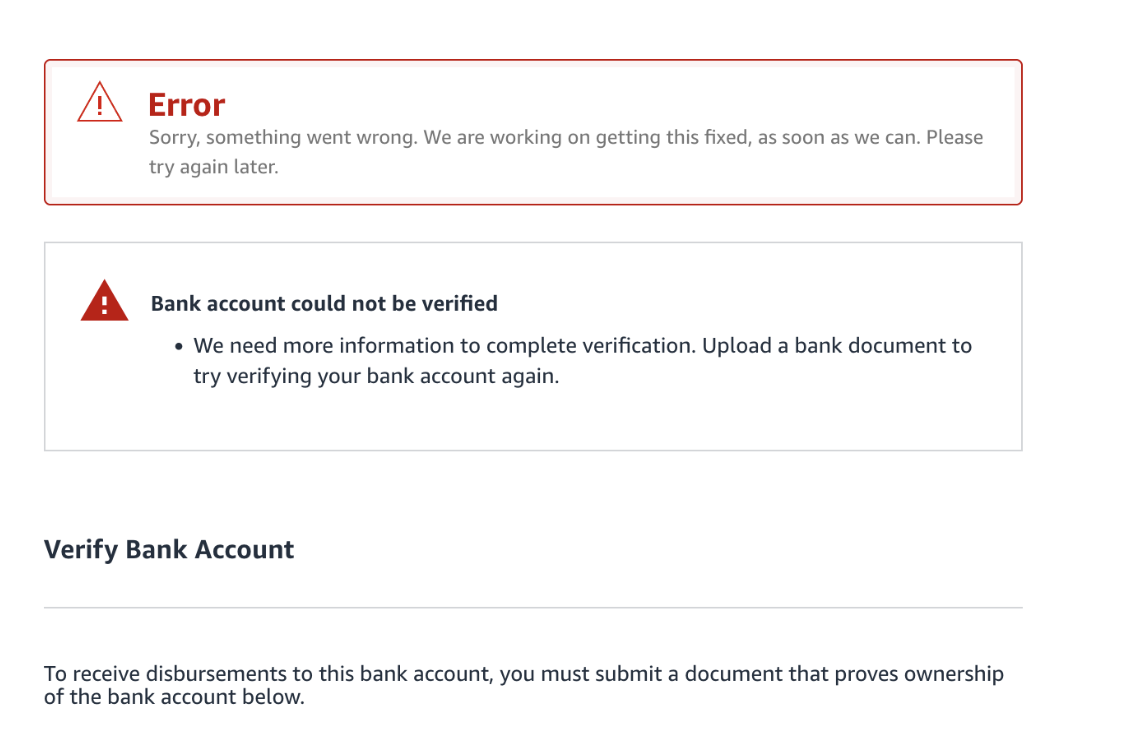Click the 'We are working on getting this fixed' sentence

(x=586, y=137)
